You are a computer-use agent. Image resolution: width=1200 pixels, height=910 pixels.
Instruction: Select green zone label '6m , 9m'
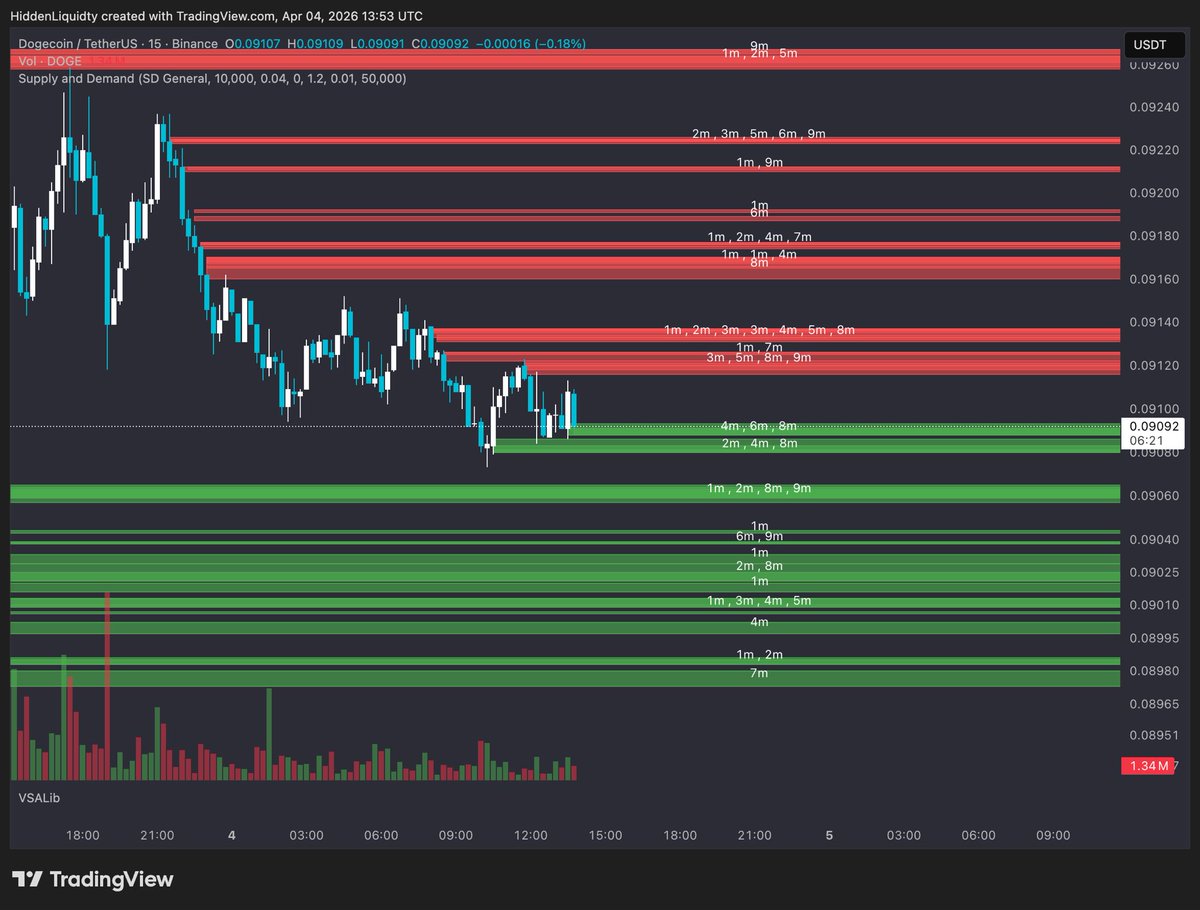pos(759,537)
